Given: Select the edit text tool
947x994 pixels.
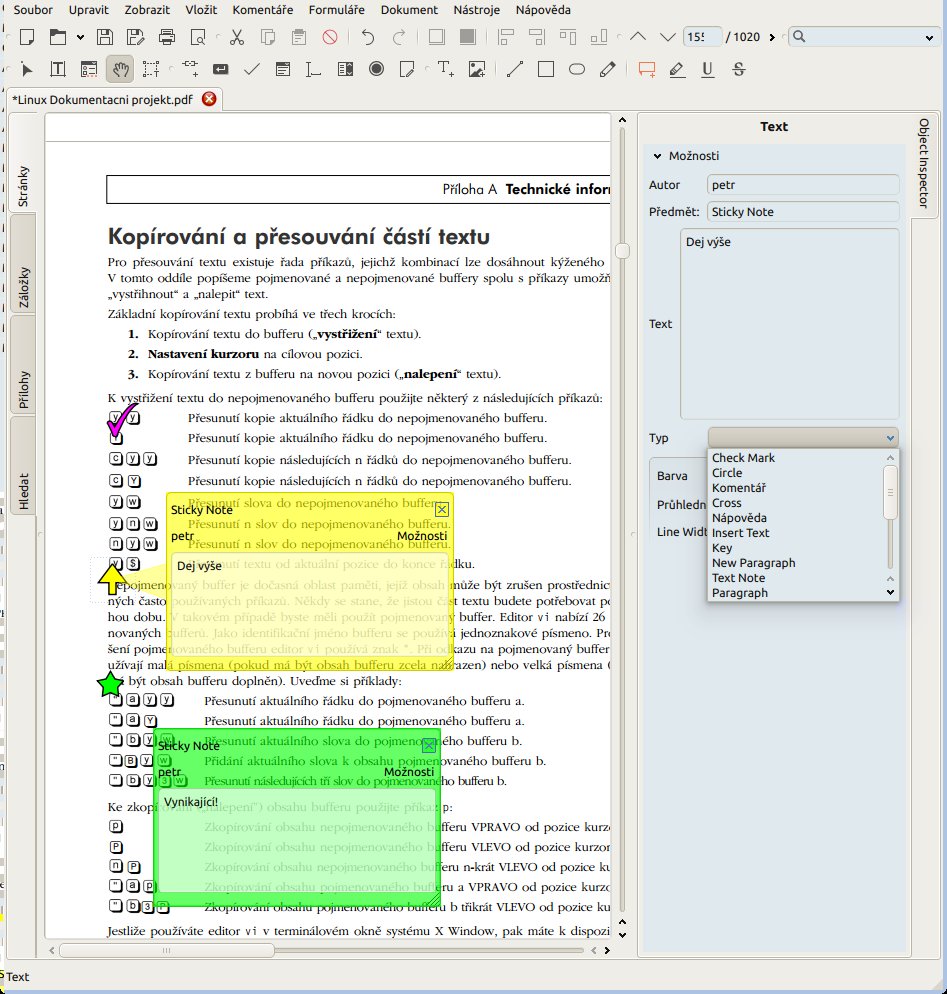Looking at the screenshot, I should click(x=58, y=69).
